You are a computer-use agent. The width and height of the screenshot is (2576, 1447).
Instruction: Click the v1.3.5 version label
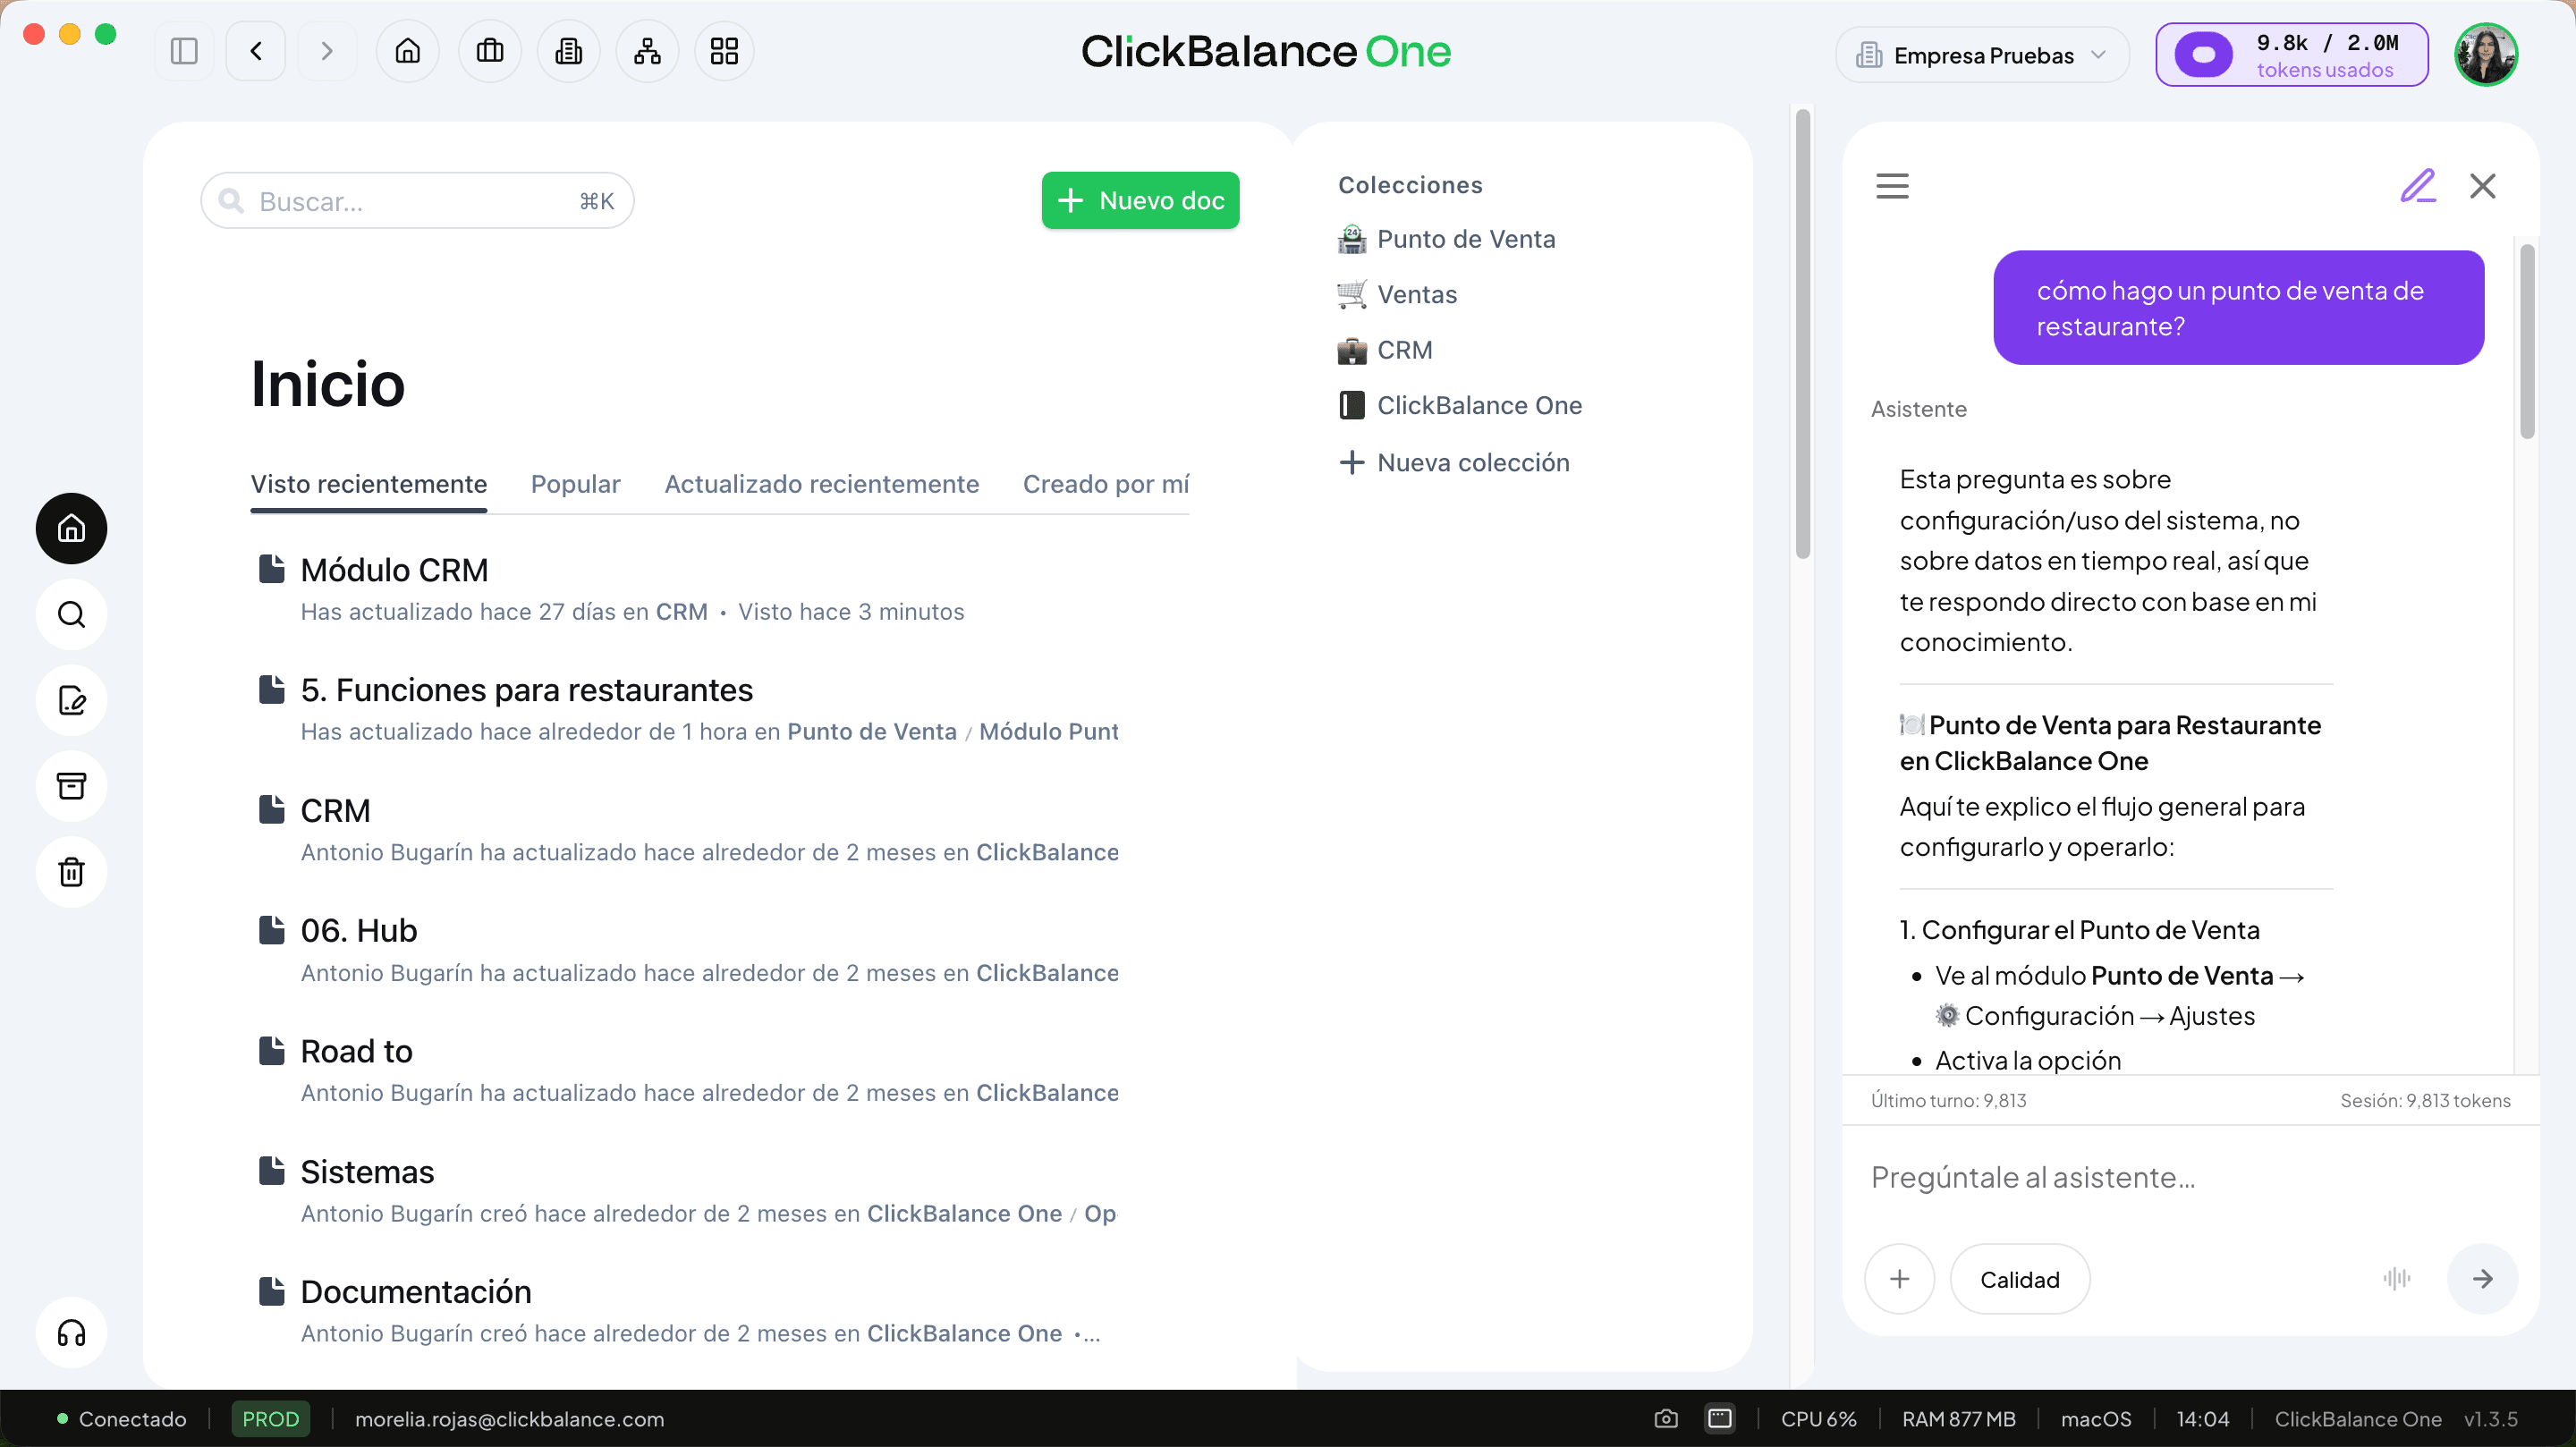pos(2490,1419)
